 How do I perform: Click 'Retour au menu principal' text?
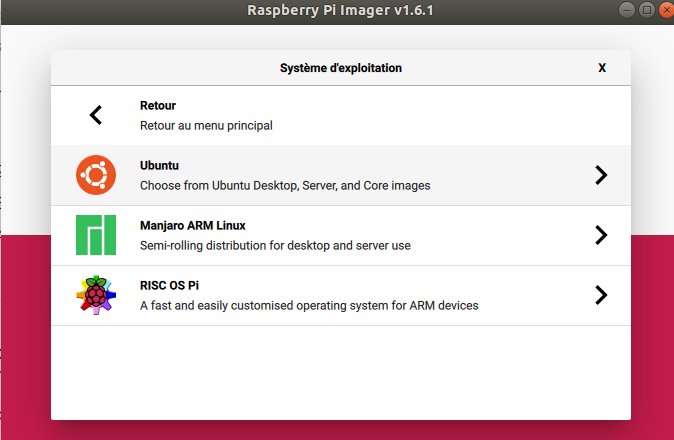206,125
